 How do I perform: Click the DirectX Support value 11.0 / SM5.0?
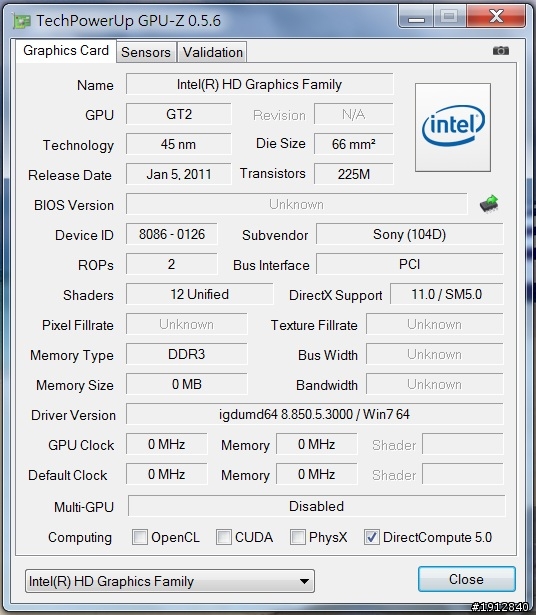(x=447, y=294)
